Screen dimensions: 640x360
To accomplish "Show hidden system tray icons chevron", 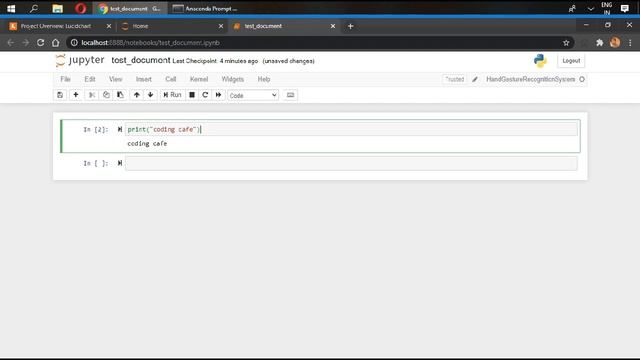I will [591, 8].
